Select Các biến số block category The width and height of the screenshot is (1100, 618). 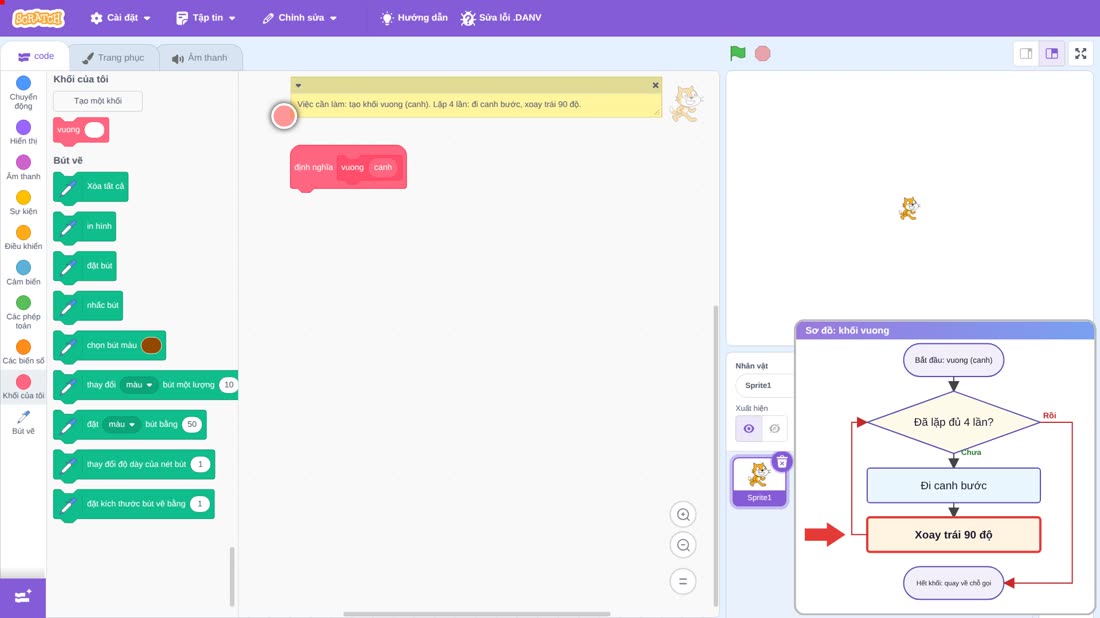pyautogui.click(x=23, y=351)
